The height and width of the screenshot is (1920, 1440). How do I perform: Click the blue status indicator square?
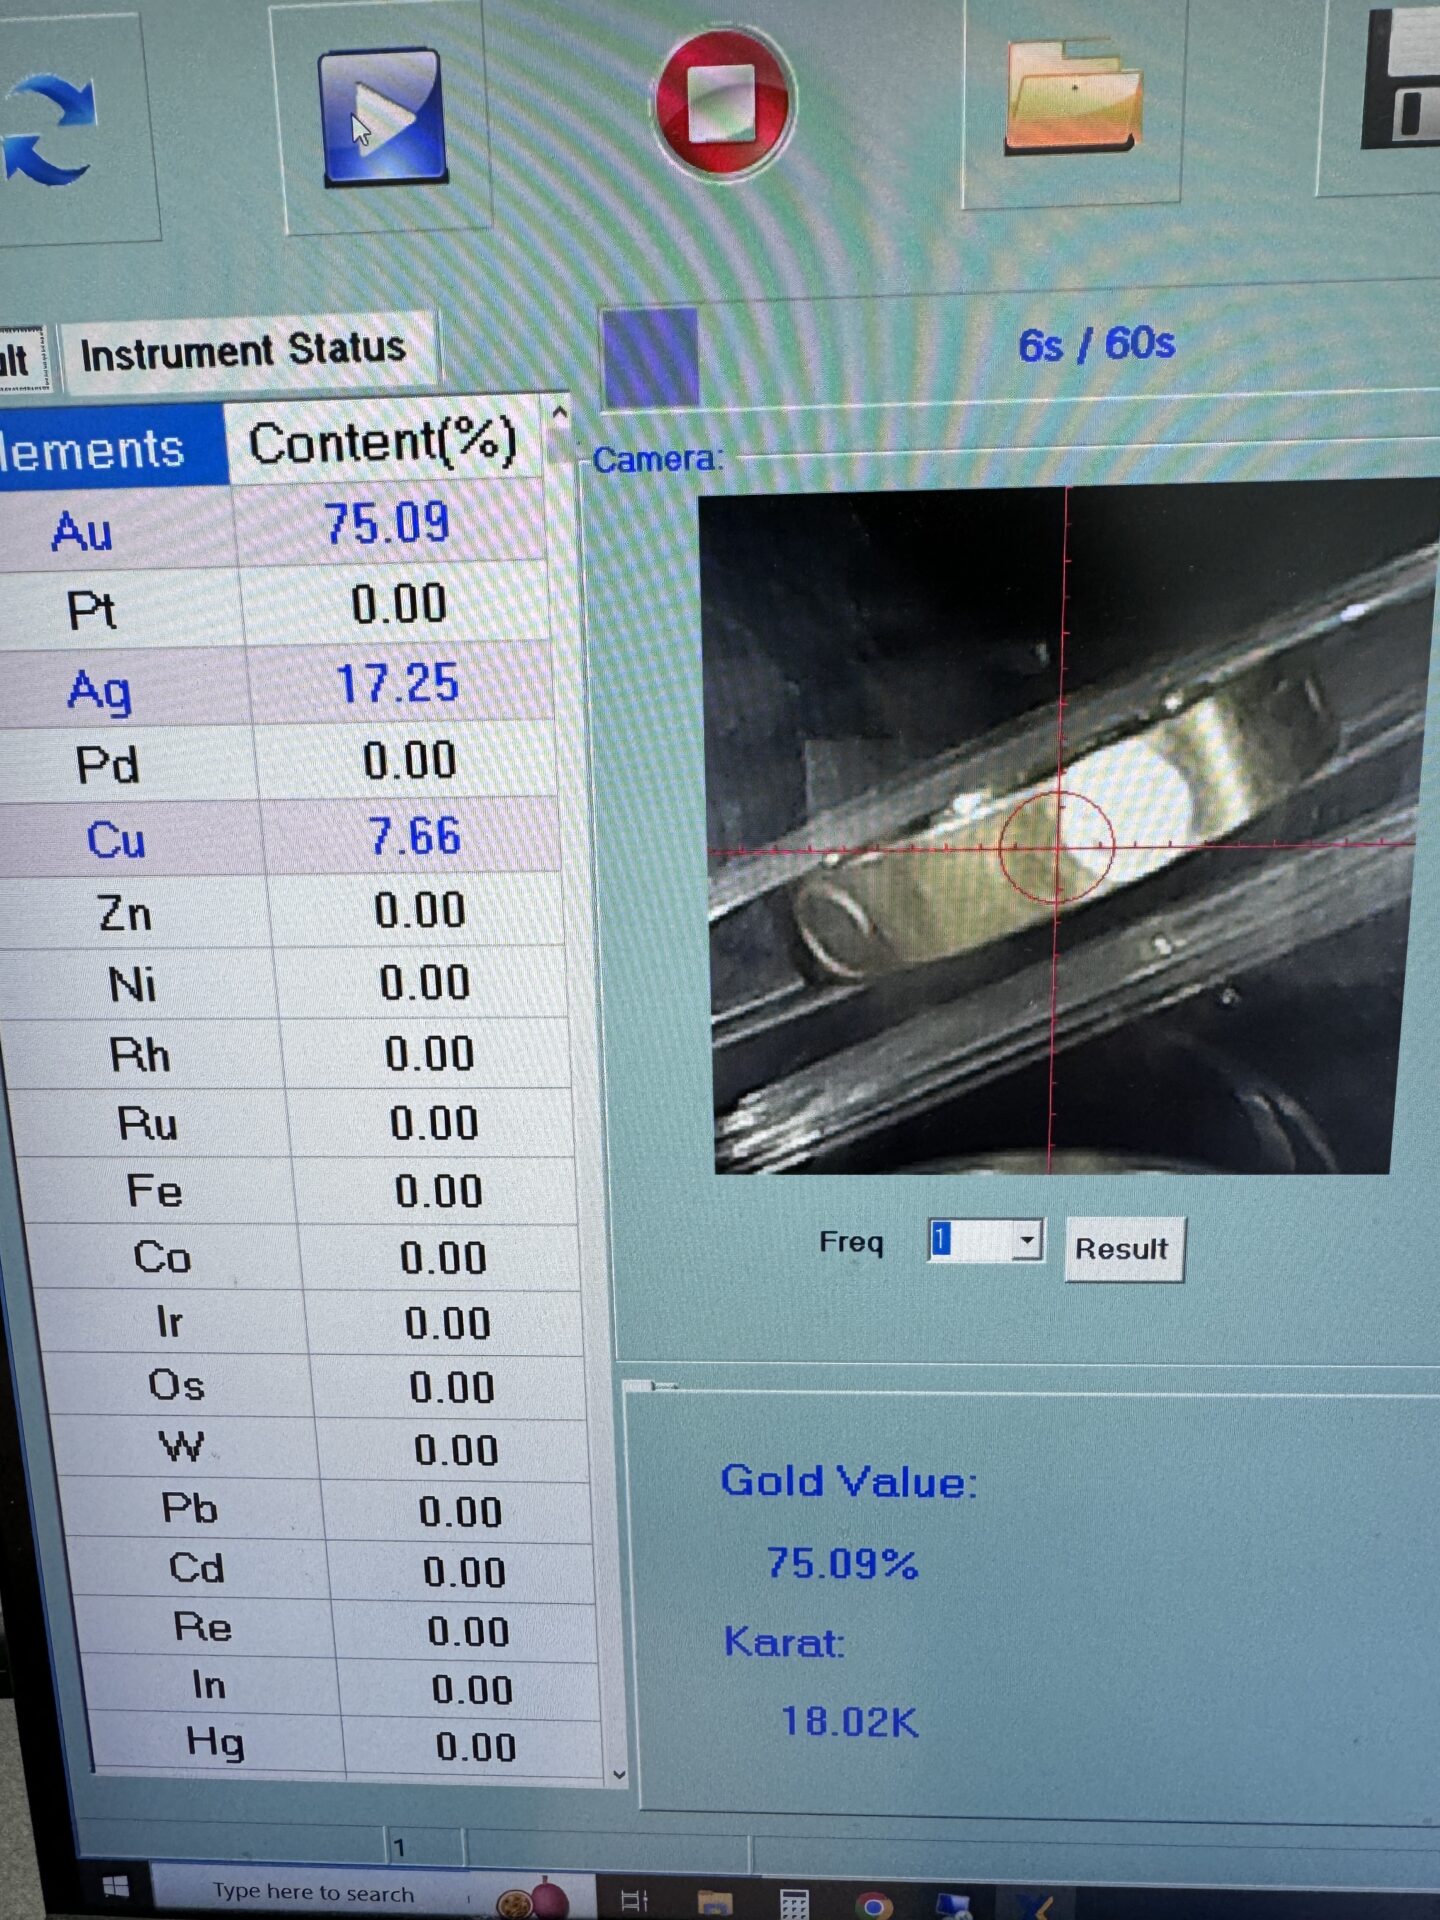[651, 357]
